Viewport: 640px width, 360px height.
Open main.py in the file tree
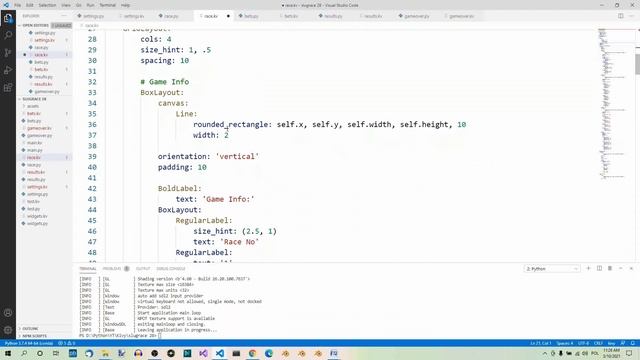[x=35, y=150]
